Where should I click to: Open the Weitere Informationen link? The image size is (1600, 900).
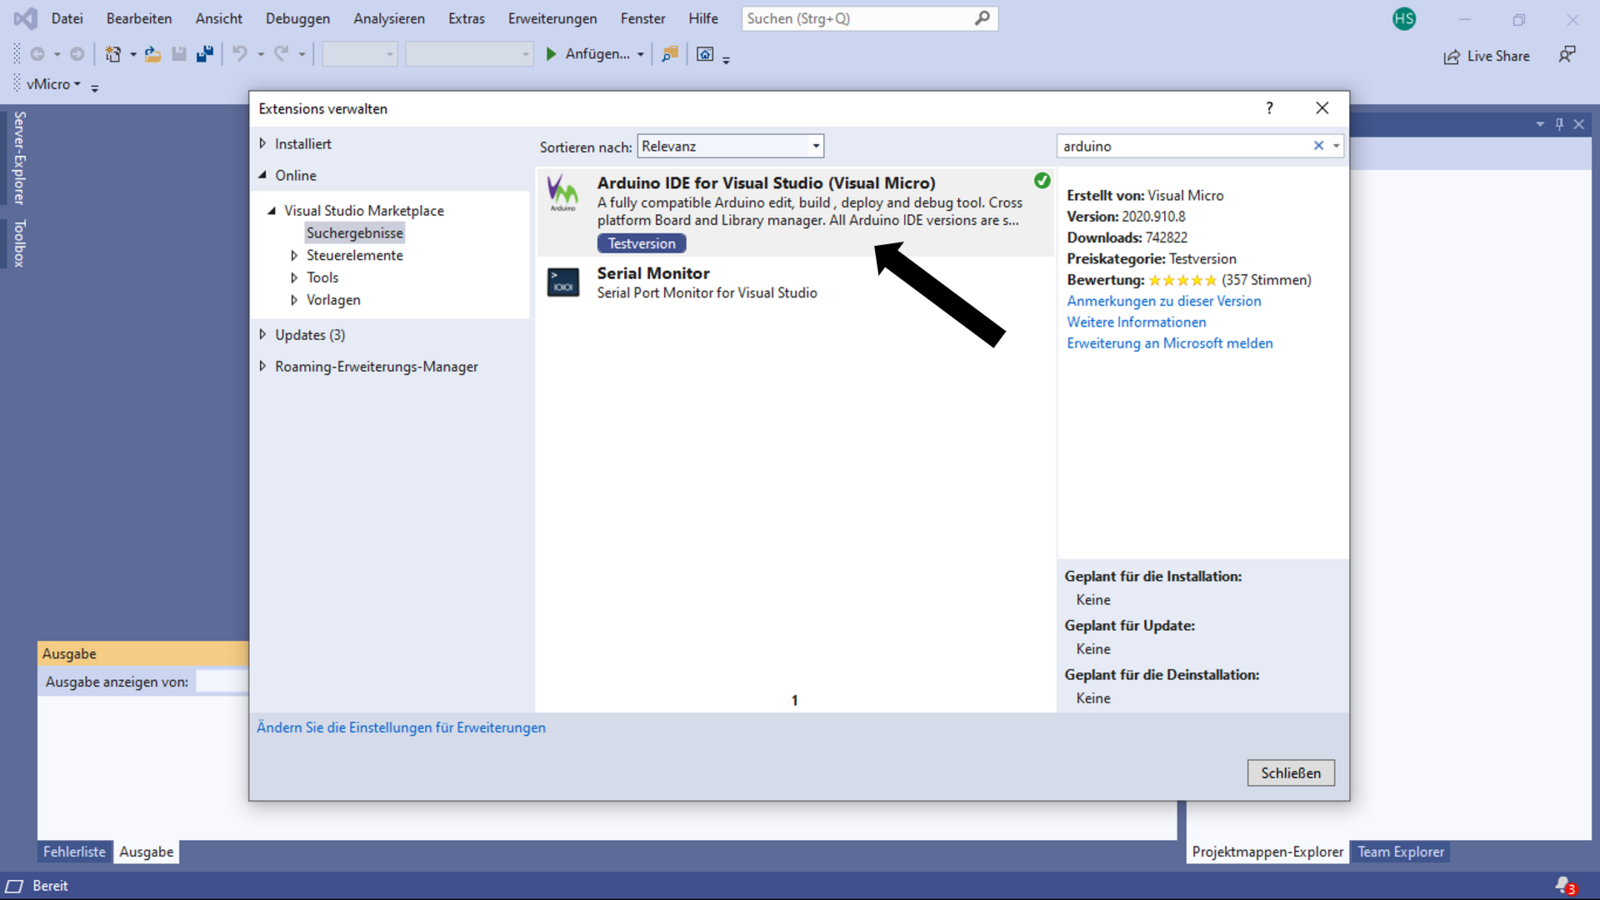click(1136, 322)
